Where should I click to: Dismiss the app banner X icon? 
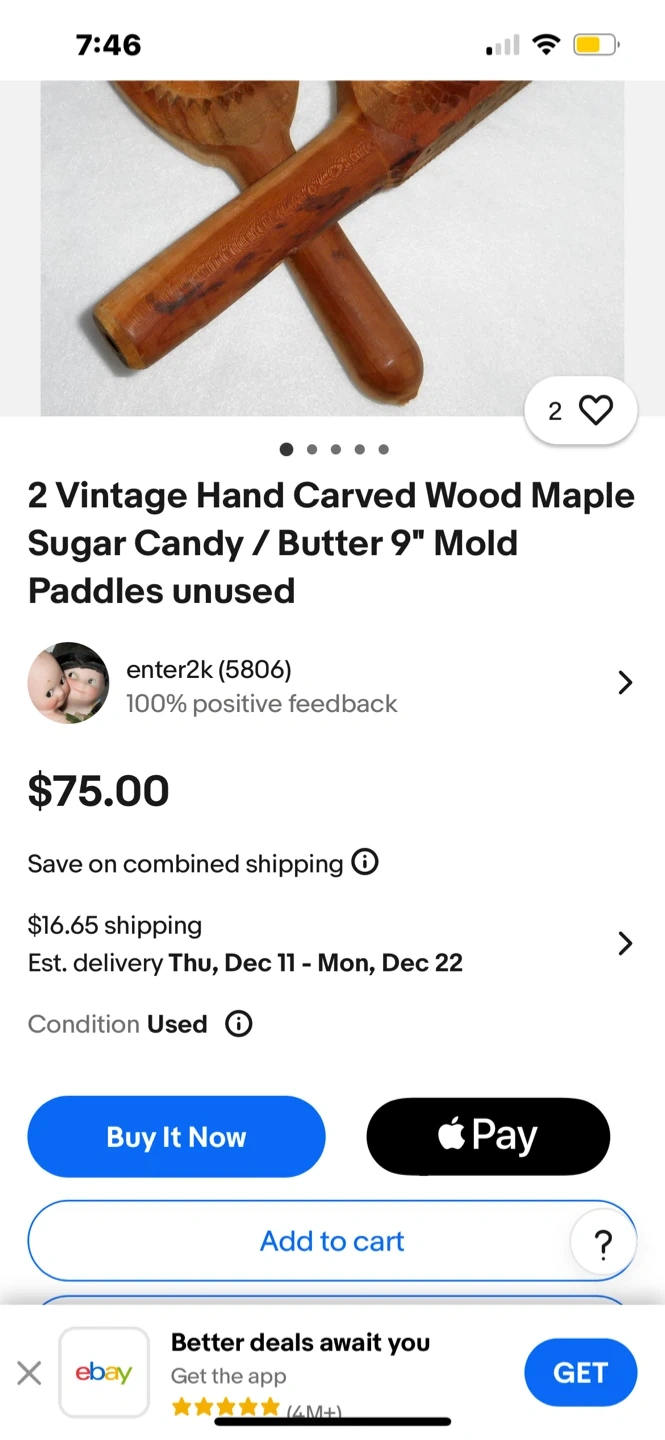(30, 1373)
